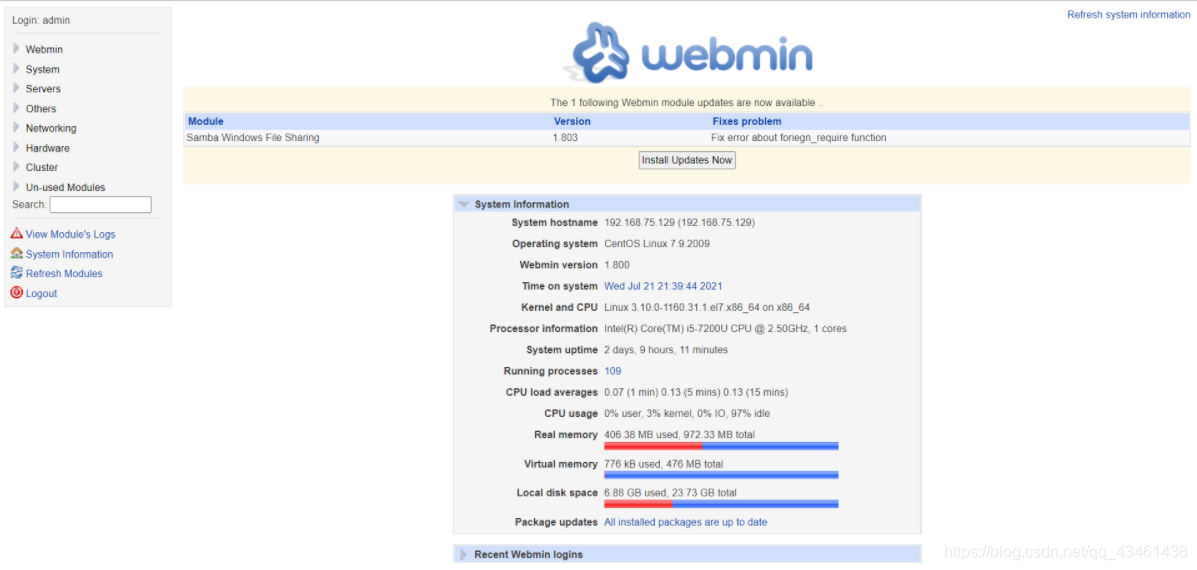
Task: Click the Fixes problem column header
Action: [x=747, y=121]
